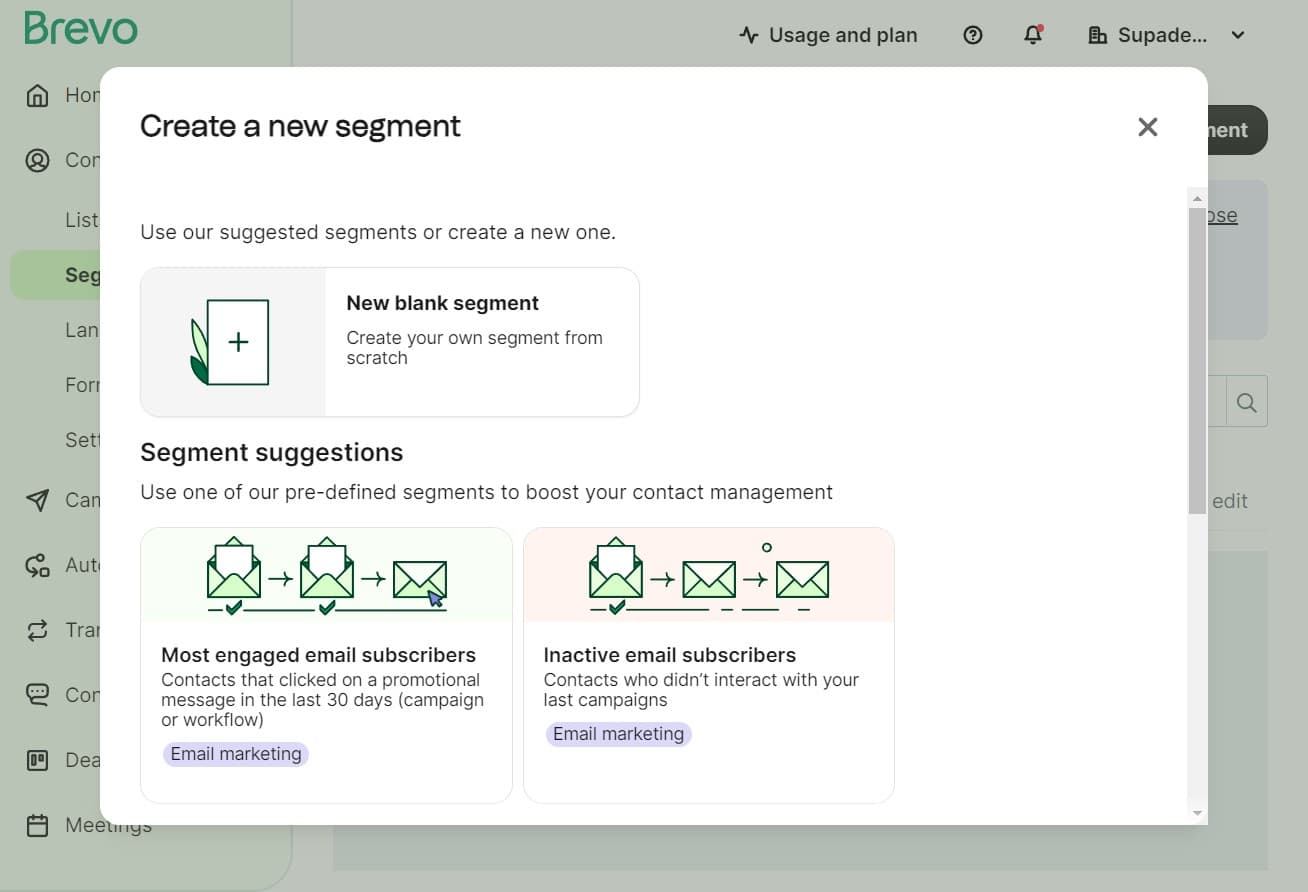Open Meetings calendar icon
The width and height of the screenshot is (1308, 892).
(x=37, y=825)
